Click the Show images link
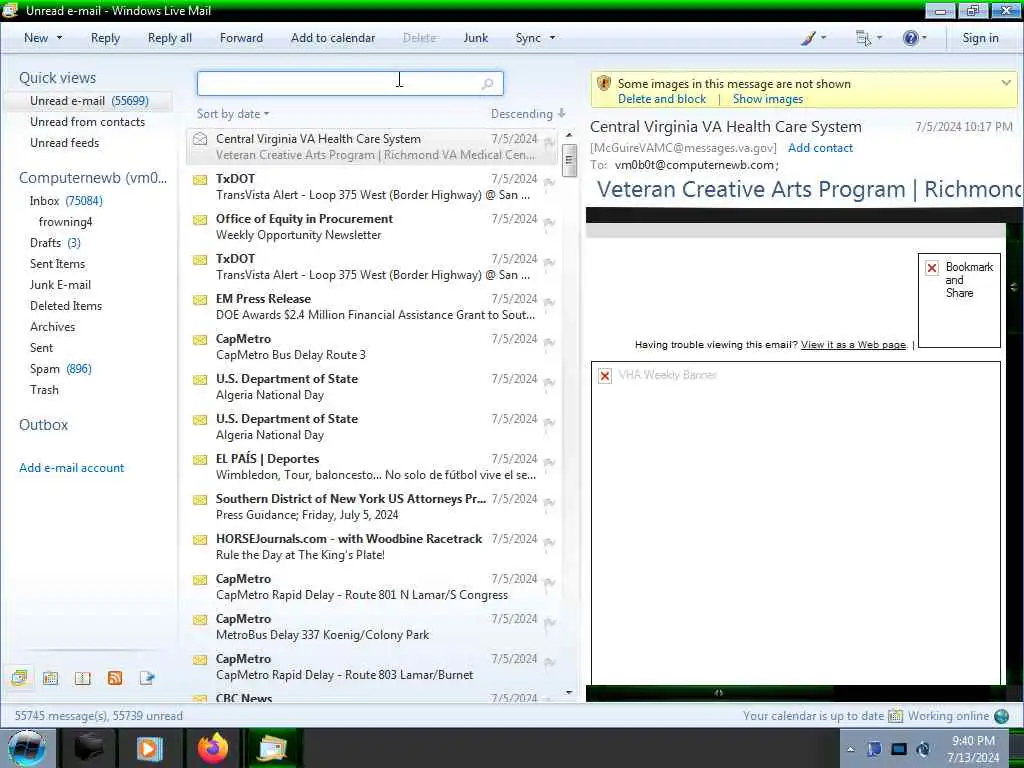The width and height of the screenshot is (1024, 768). click(767, 99)
